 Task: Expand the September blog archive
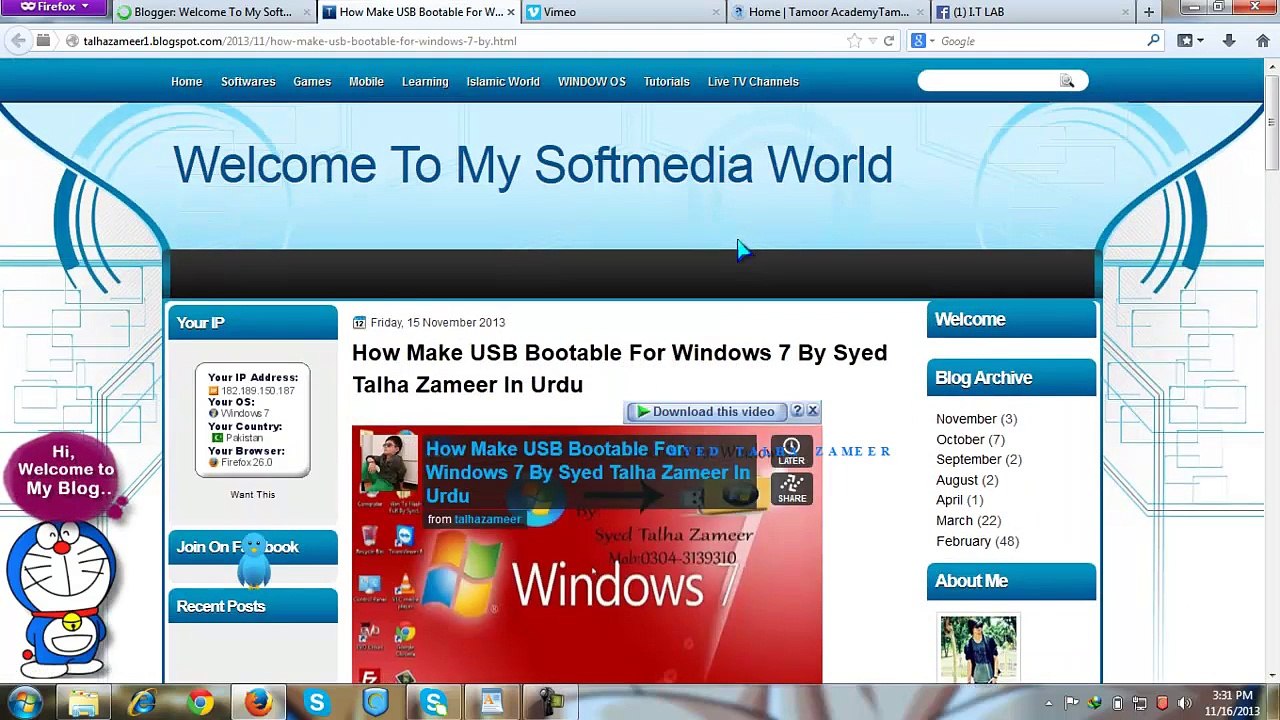tap(968, 459)
